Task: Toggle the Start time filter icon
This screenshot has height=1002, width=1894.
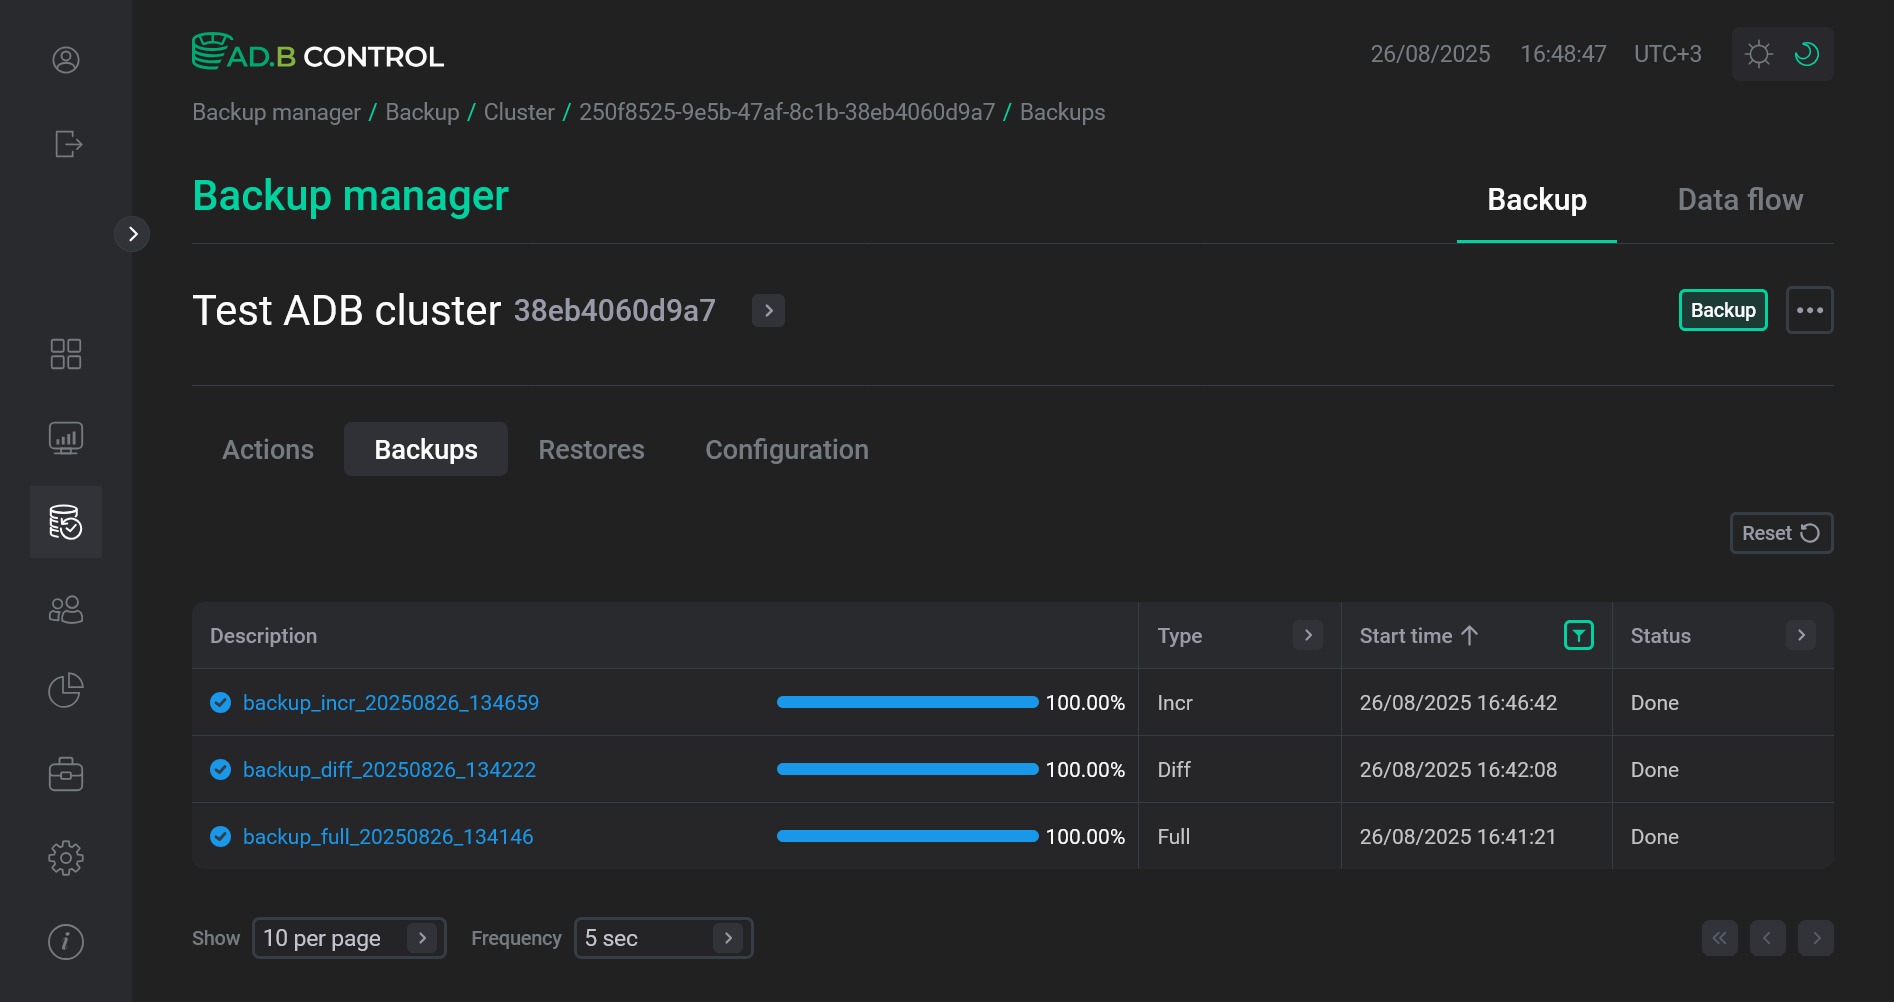Action: click(1578, 635)
